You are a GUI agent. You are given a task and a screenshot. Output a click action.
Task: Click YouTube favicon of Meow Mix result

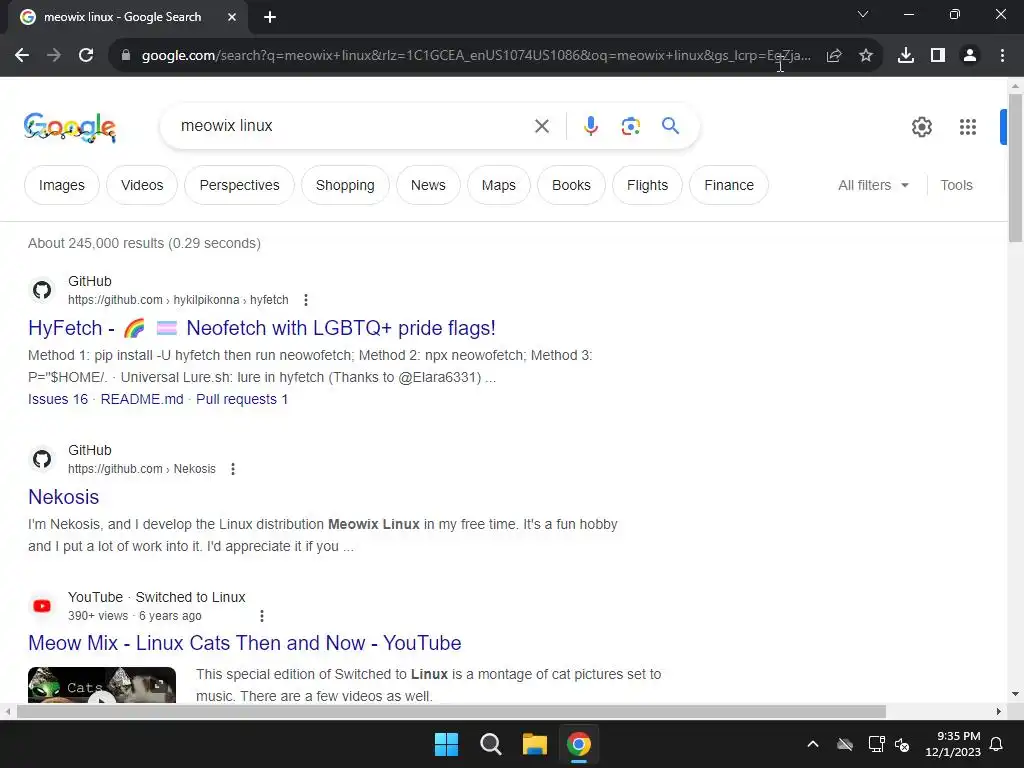(42, 606)
